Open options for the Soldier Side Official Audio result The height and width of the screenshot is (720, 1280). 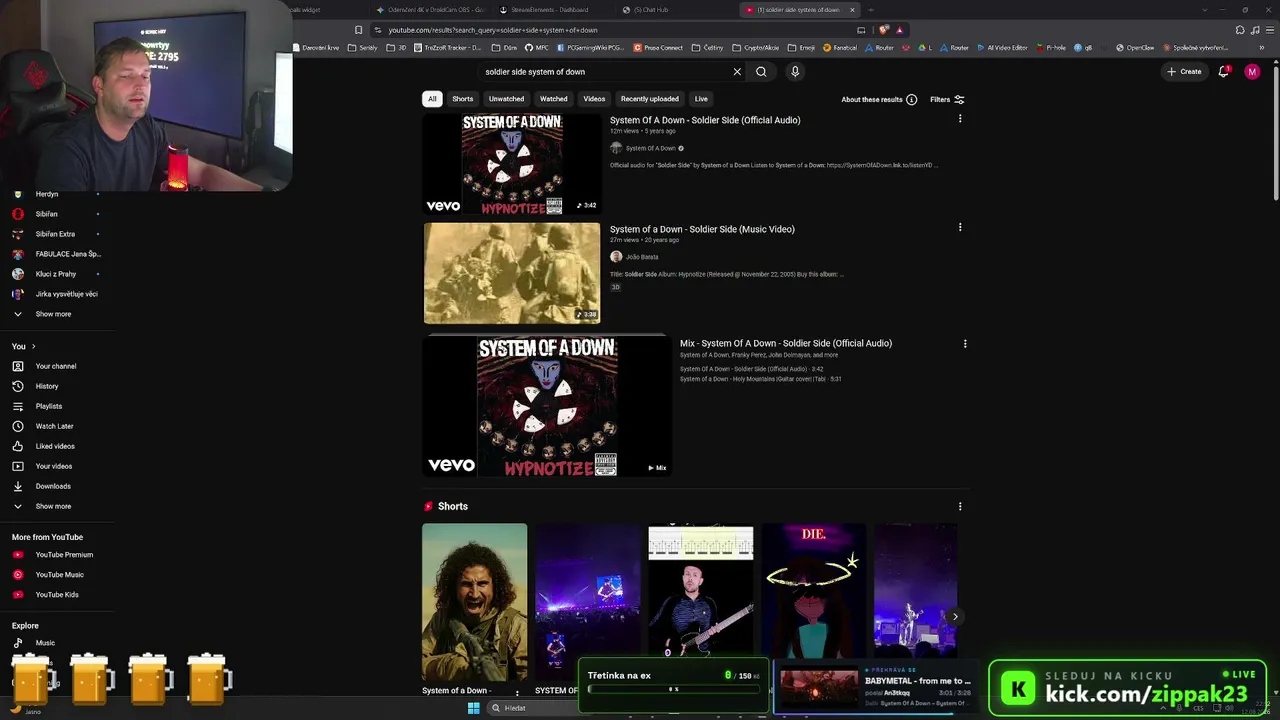[x=960, y=119]
